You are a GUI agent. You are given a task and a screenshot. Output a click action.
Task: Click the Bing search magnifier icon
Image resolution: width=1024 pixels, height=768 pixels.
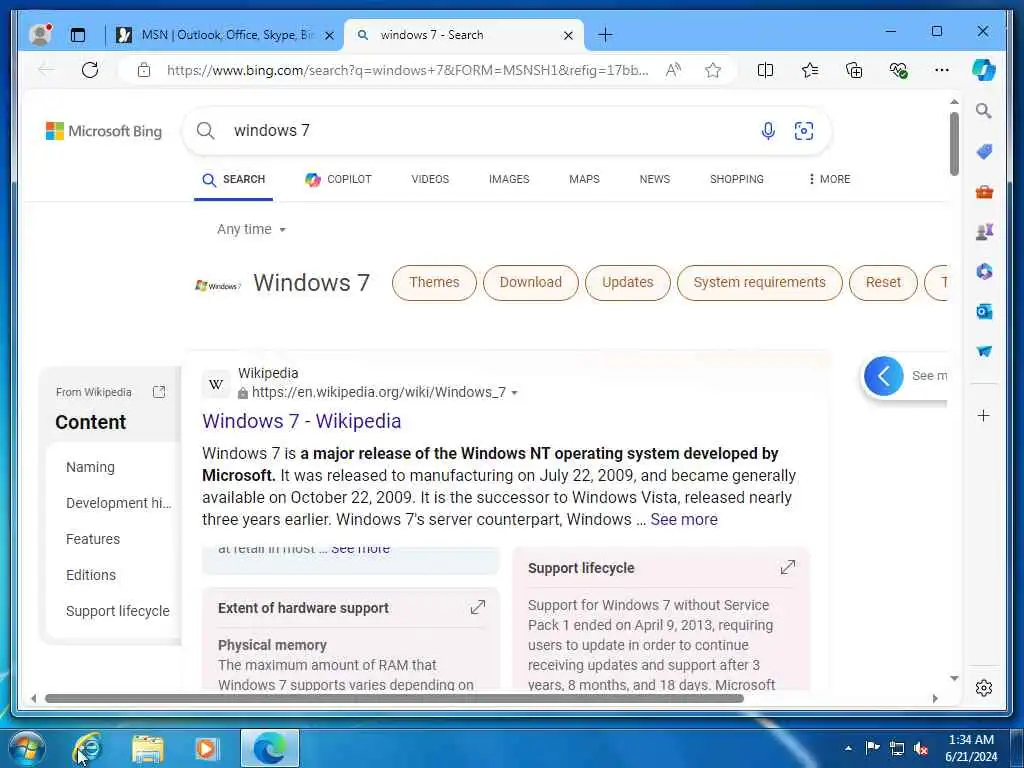(x=206, y=131)
